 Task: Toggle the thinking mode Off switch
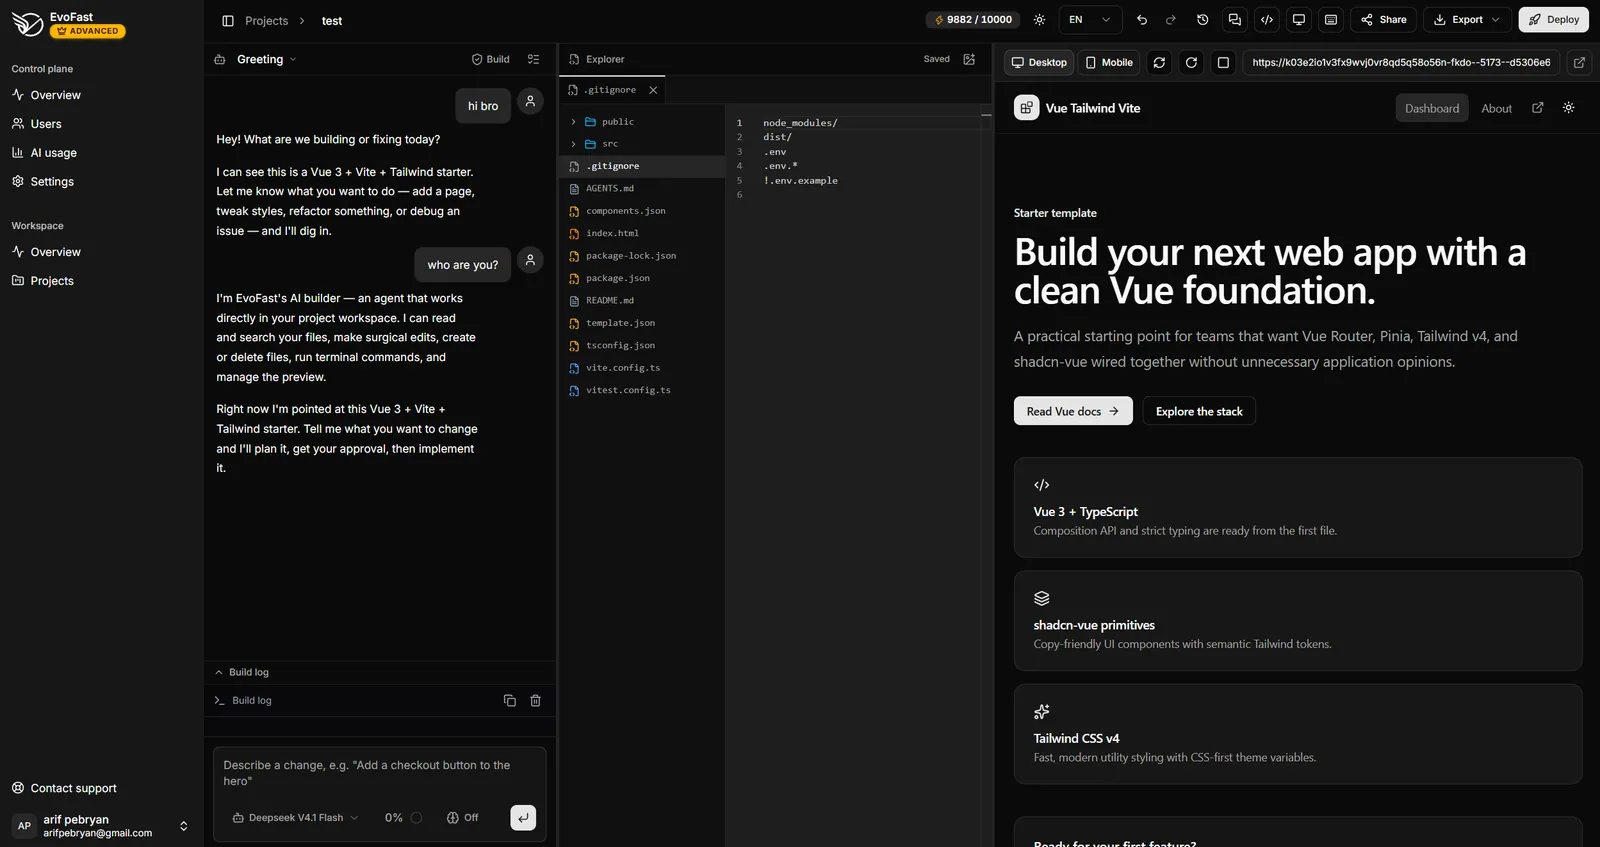(462, 818)
